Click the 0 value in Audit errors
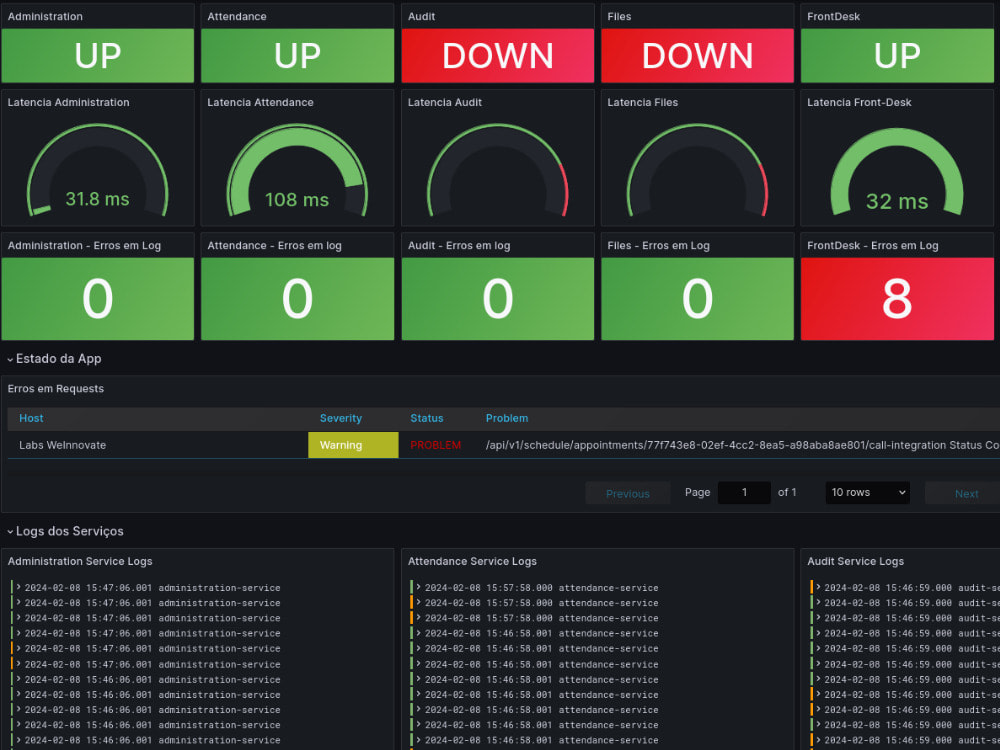The image size is (1000, 750). point(497,298)
